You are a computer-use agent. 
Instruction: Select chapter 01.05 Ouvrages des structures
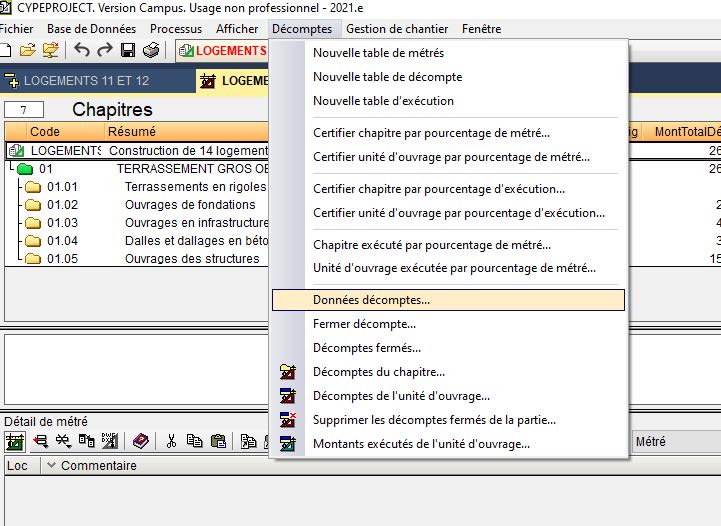(x=191, y=259)
